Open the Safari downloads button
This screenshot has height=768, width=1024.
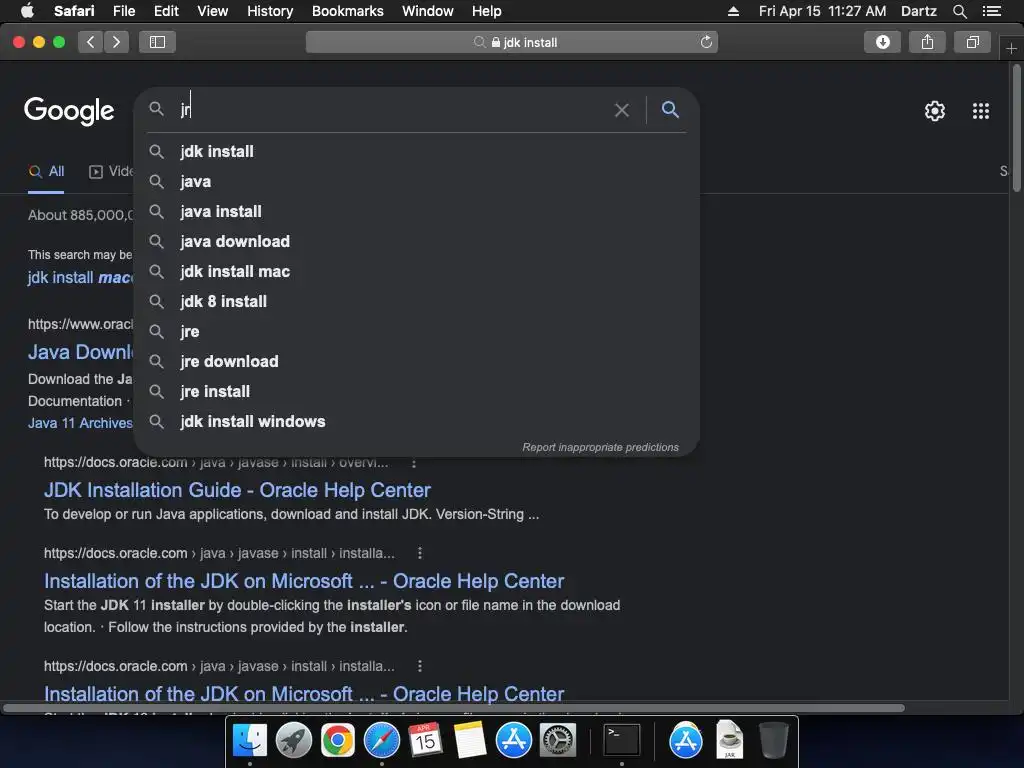click(x=882, y=42)
